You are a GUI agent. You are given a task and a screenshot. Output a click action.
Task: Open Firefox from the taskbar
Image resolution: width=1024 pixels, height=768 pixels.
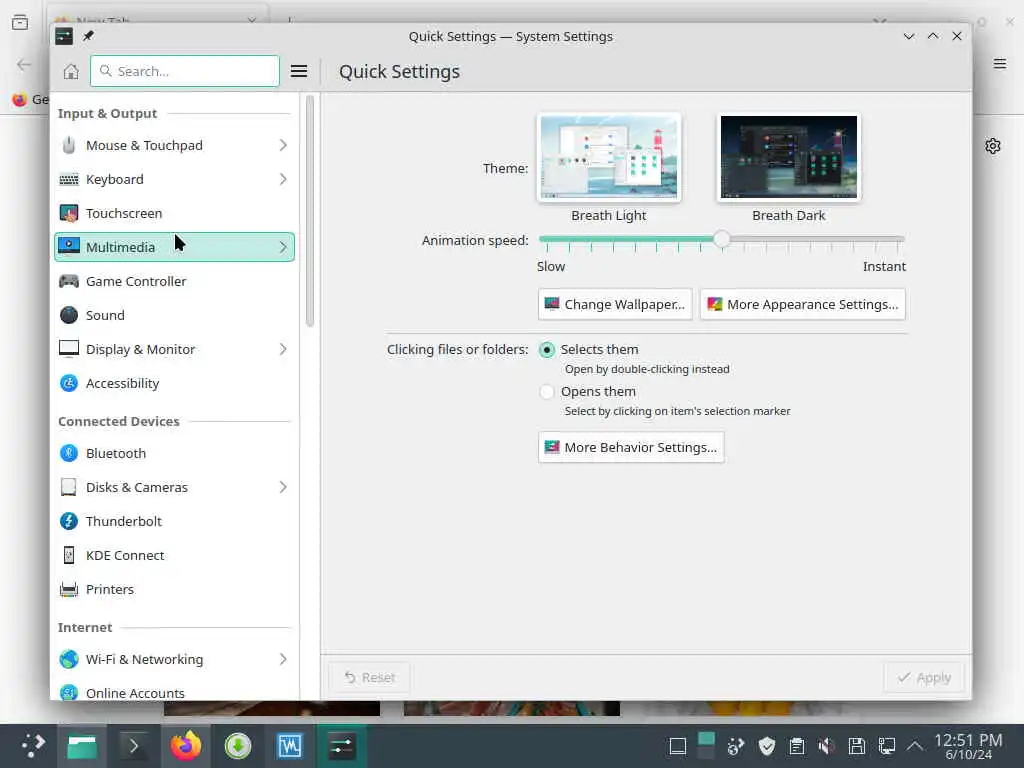coord(185,746)
